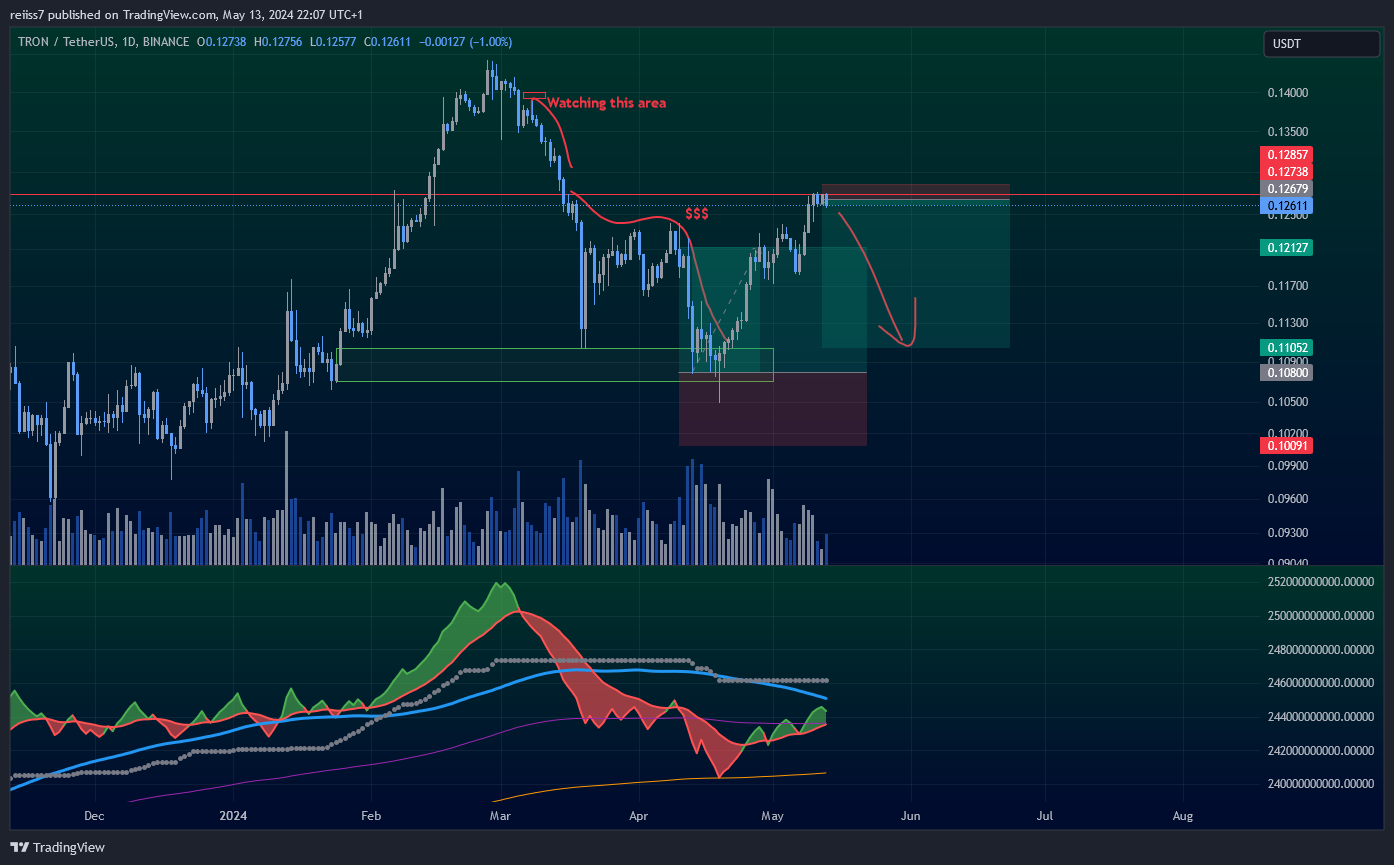The width and height of the screenshot is (1394, 865).
Task: Click the 0.11300 price axis tick
Action: 1288,323
